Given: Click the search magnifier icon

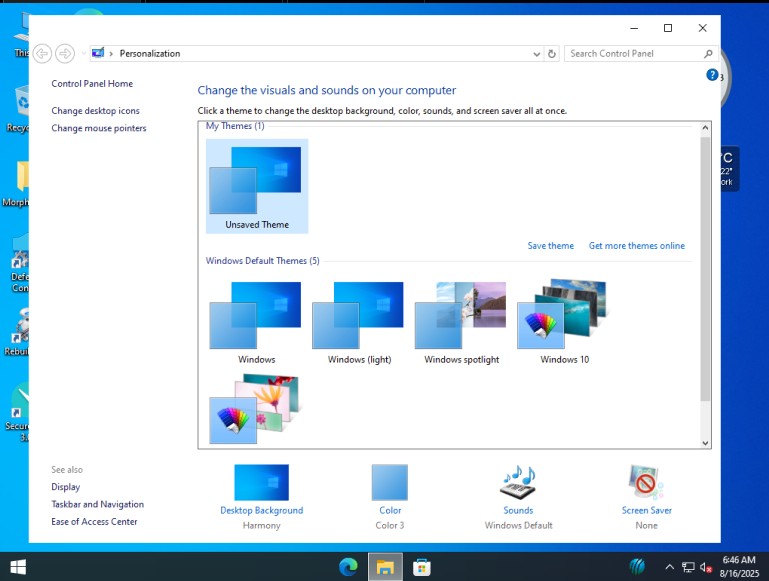Looking at the screenshot, I should 708,53.
